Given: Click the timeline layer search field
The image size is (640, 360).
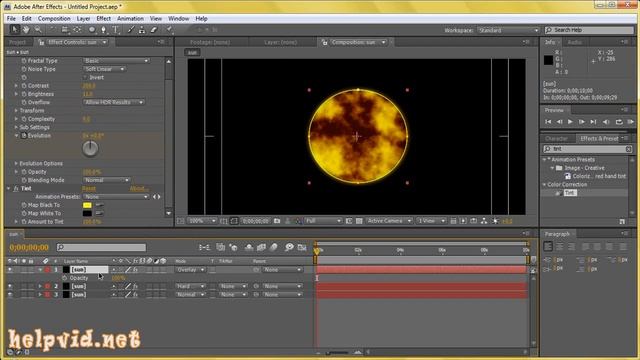Looking at the screenshot, I should point(101,247).
